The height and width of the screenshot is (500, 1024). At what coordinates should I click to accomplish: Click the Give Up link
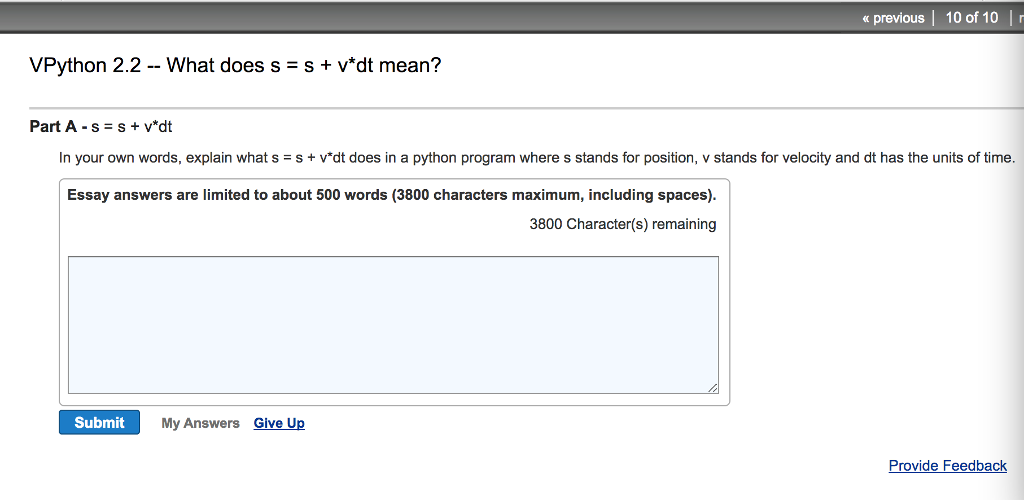(279, 423)
